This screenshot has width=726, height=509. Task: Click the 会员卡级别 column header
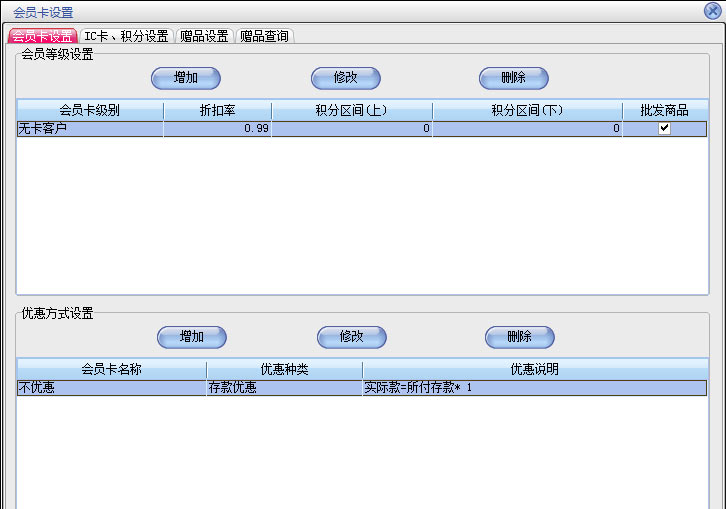pos(89,110)
